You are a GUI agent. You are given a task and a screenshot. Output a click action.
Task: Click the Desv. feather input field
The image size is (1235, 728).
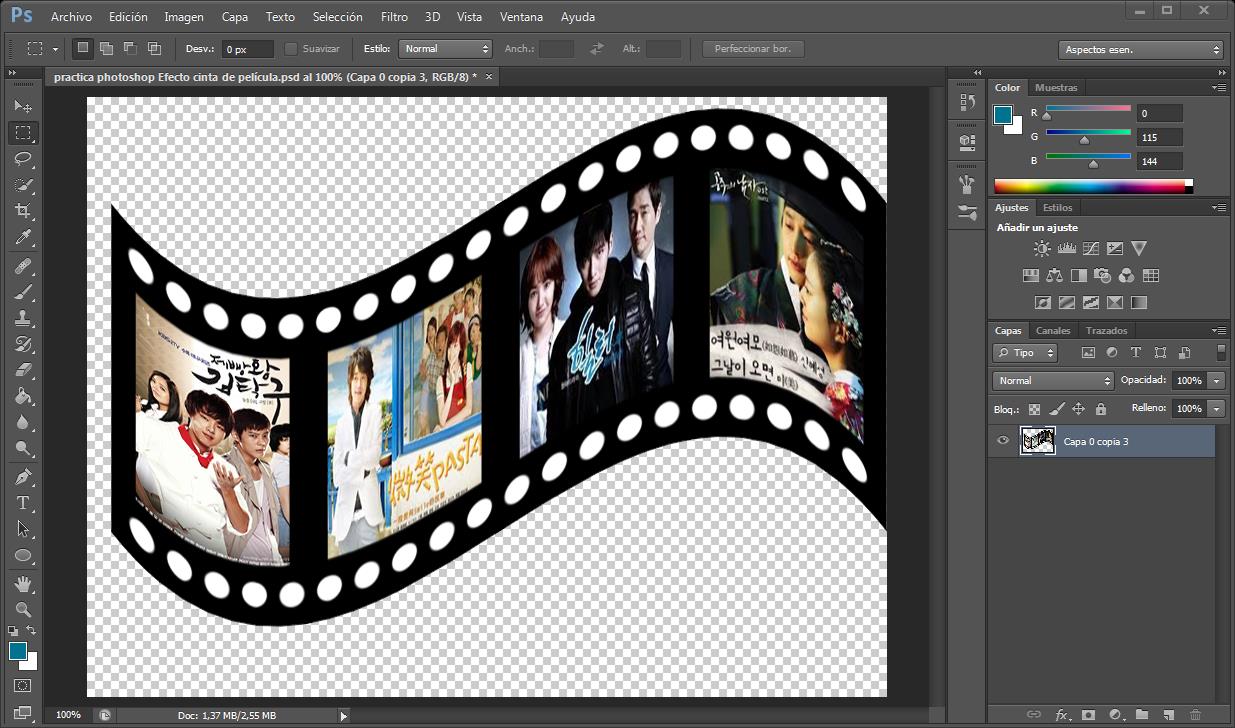click(x=248, y=49)
